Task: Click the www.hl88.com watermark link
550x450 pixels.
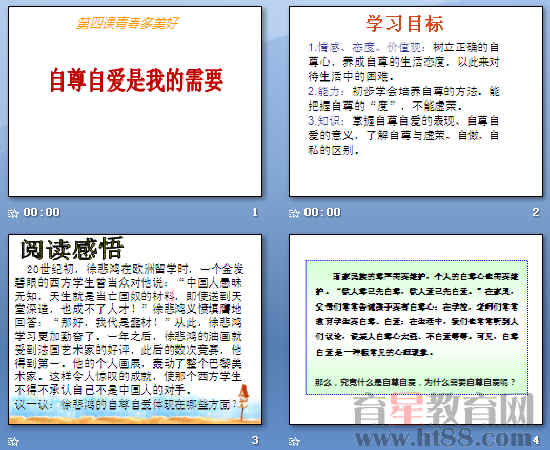Action: click(444, 437)
